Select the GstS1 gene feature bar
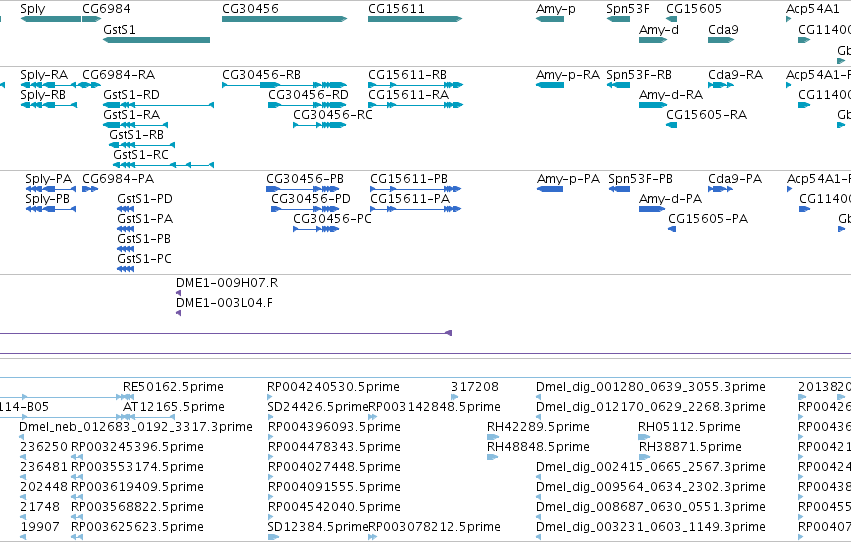The height and width of the screenshot is (542, 851). [x=156, y=40]
